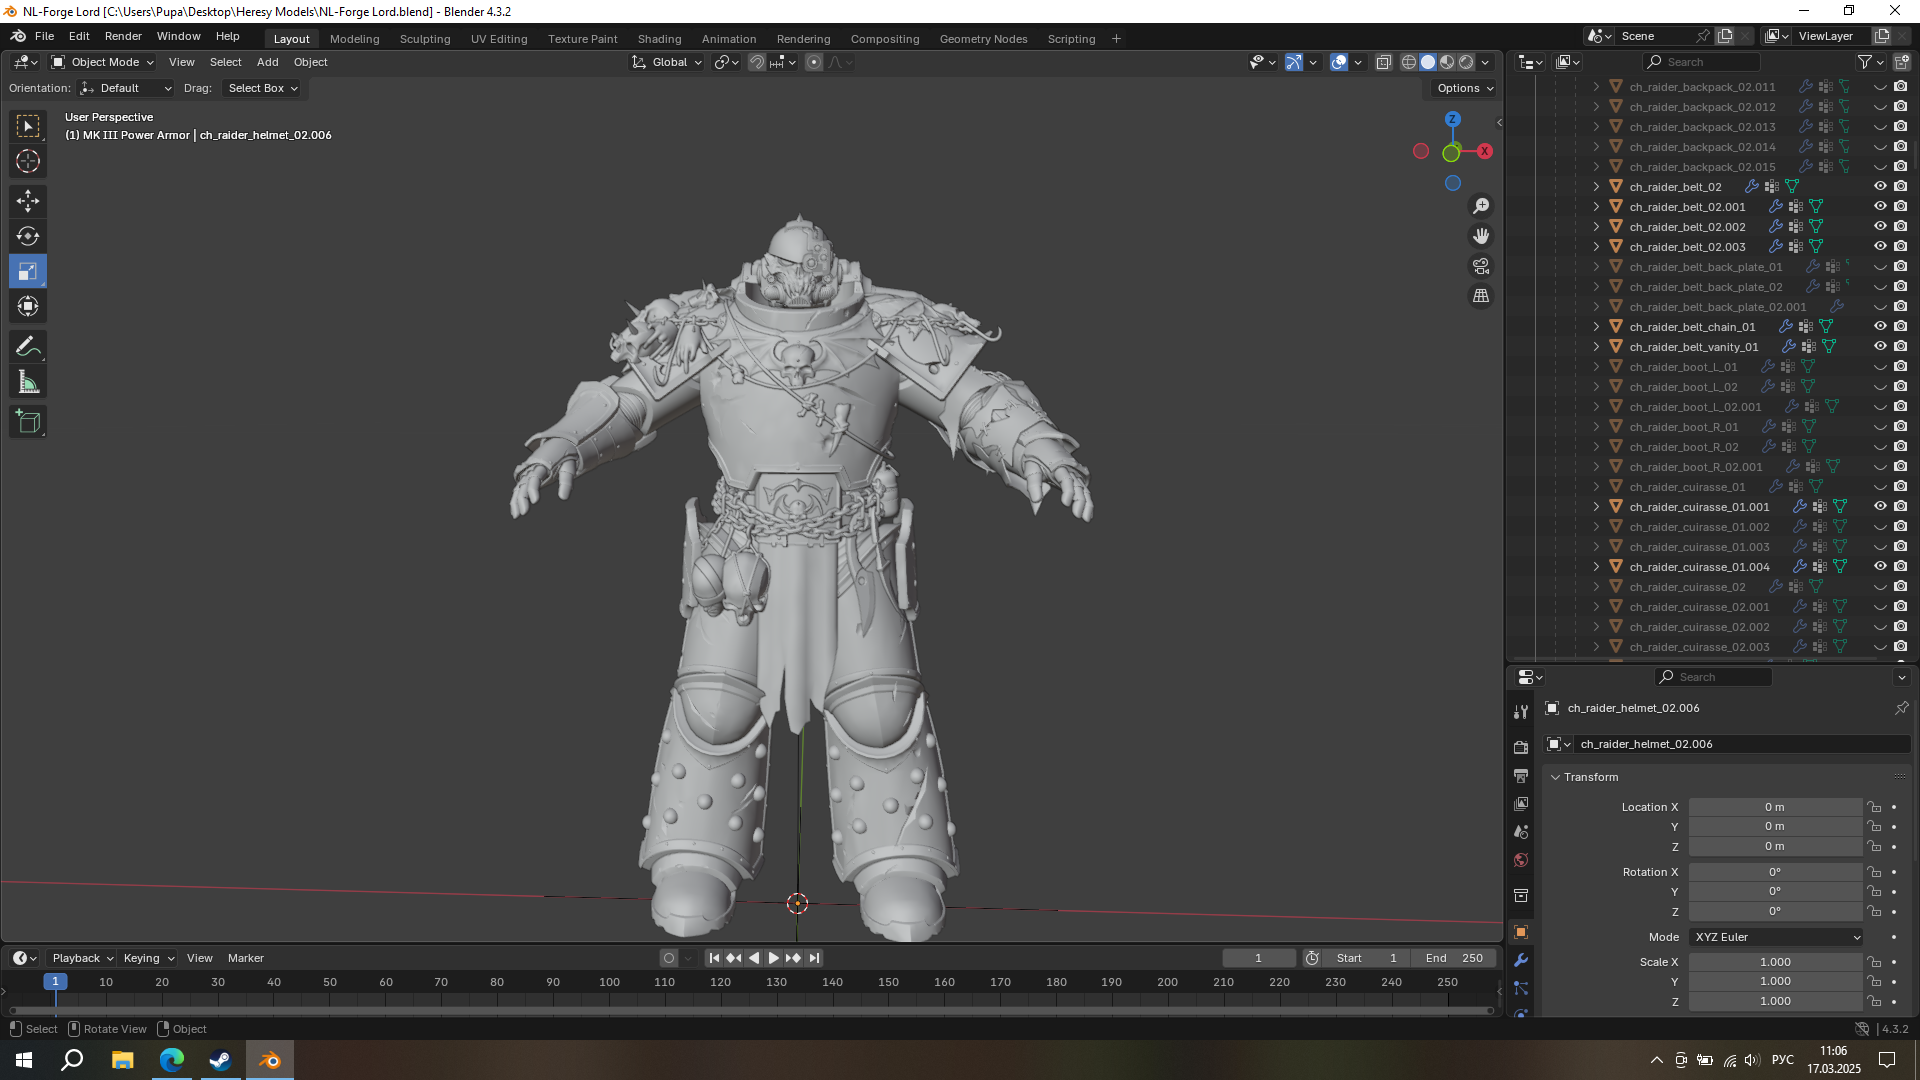Viewport: 1920px width, 1080px height.
Task: Open the Object Mode dropdown
Action: [103, 62]
